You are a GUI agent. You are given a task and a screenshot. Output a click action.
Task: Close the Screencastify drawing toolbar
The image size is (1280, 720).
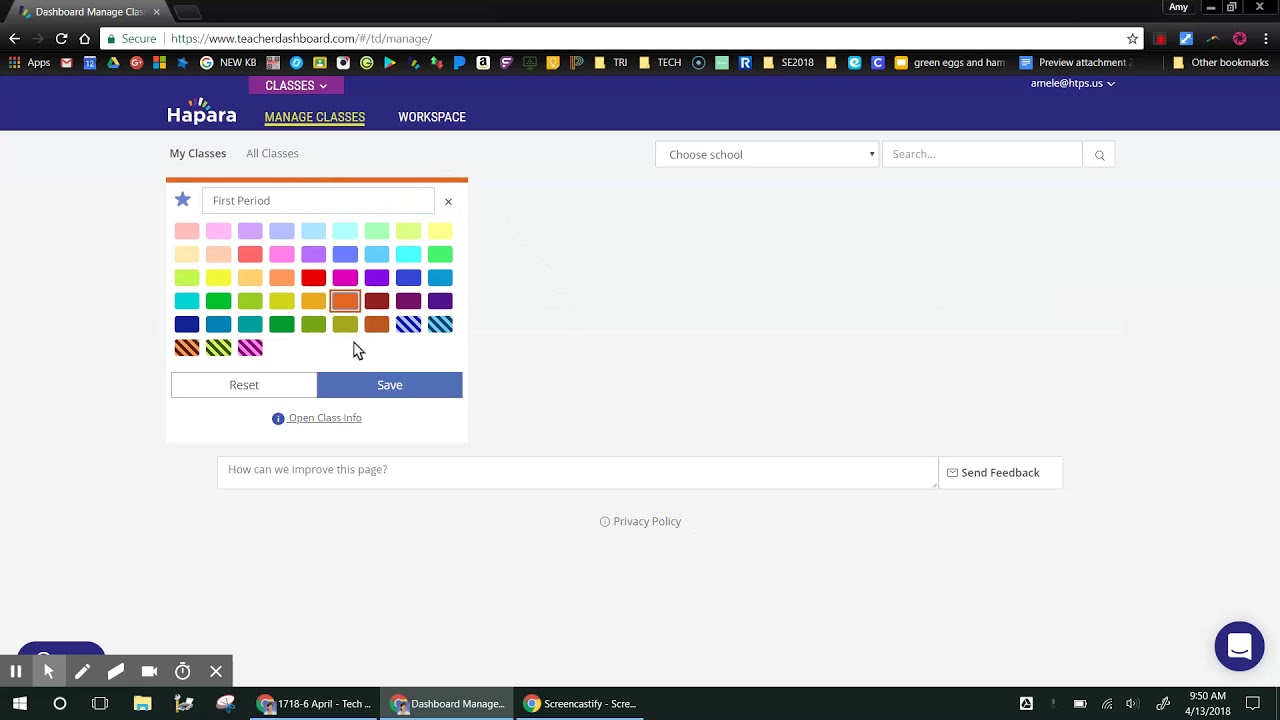click(x=216, y=671)
